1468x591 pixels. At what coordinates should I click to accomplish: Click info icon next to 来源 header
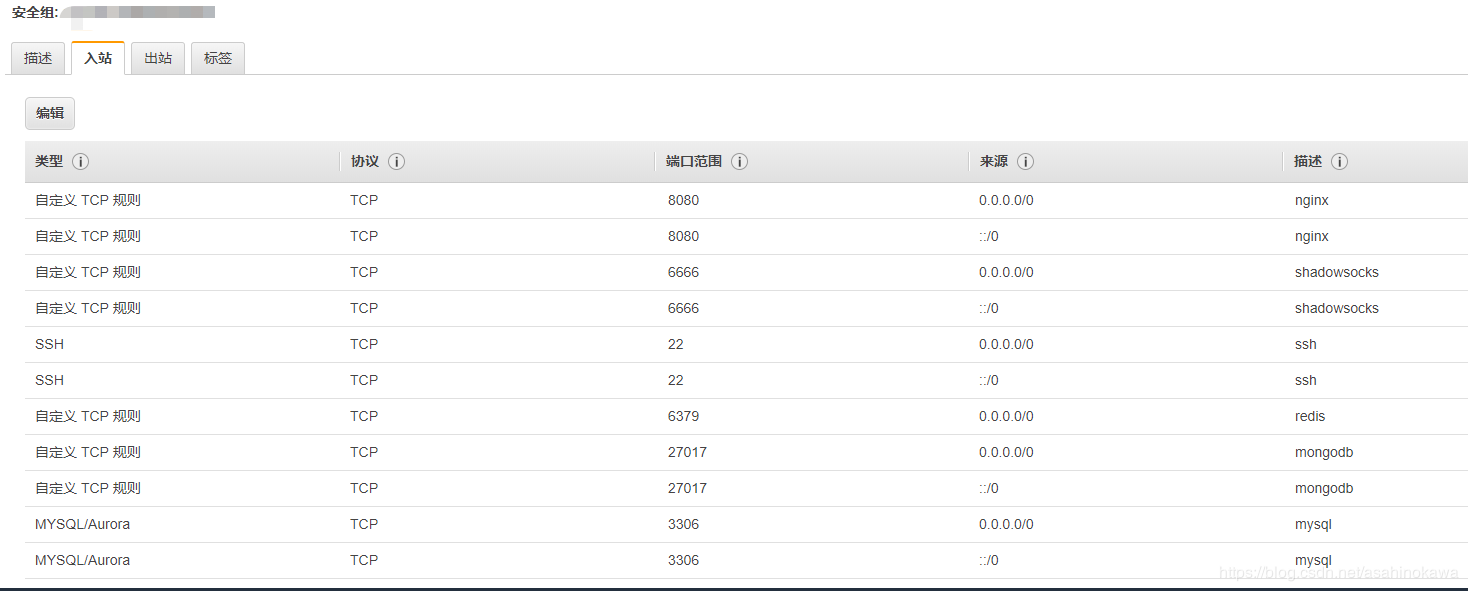pyautogui.click(x=1026, y=162)
